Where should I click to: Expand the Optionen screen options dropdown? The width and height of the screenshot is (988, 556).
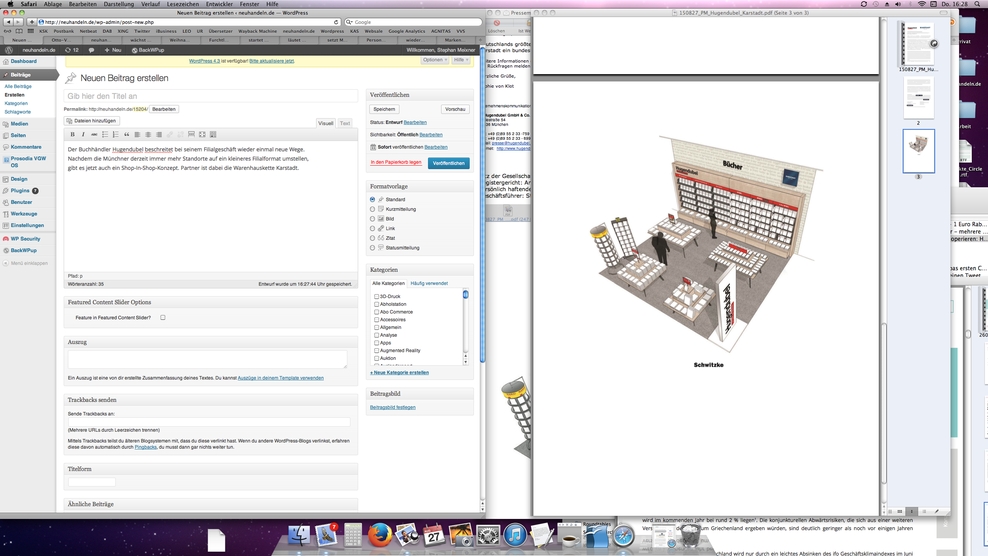click(435, 60)
